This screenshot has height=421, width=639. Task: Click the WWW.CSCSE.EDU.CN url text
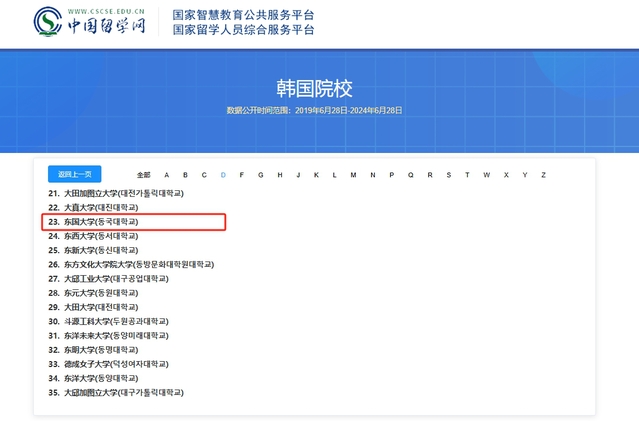coord(106,11)
